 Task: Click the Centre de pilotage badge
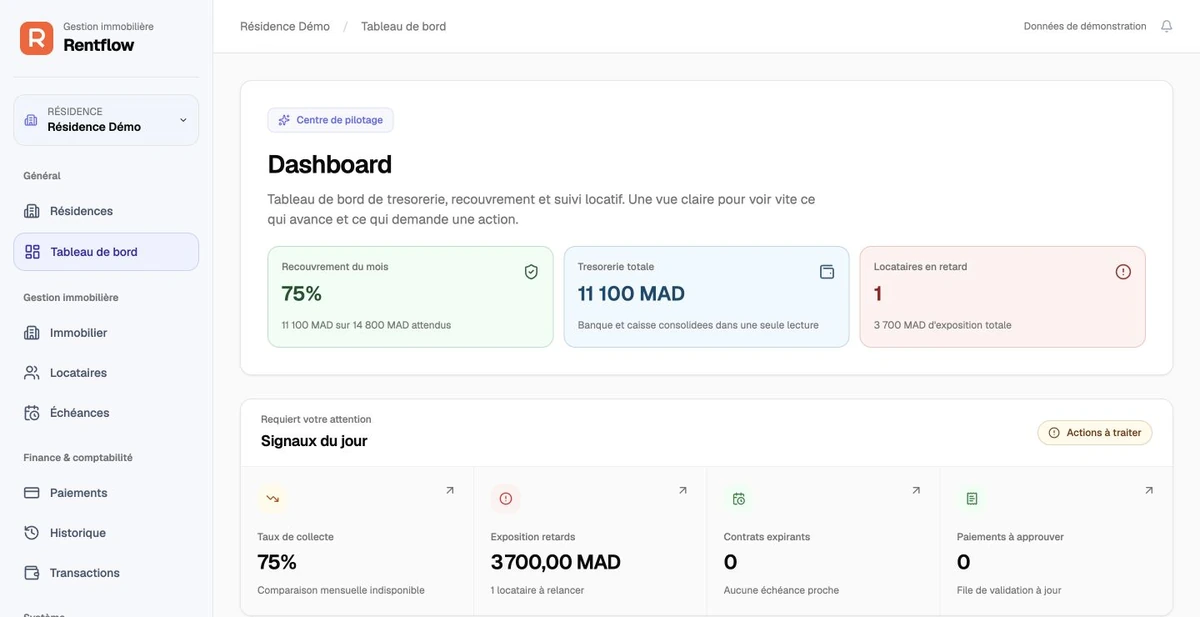[331, 120]
